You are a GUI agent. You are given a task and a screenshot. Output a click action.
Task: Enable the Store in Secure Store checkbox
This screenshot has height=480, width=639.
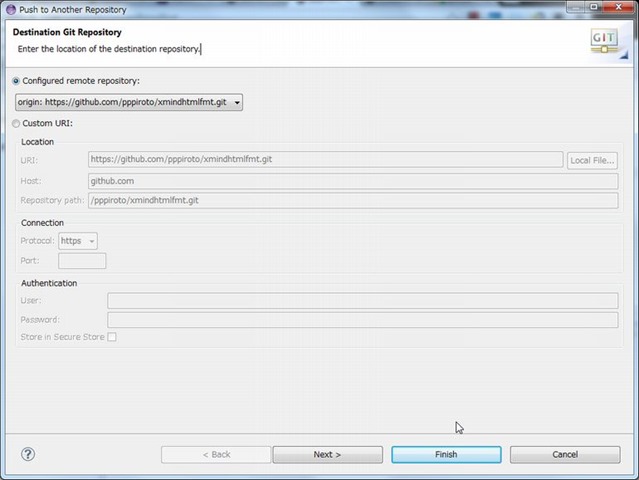(x=112, y=337)
